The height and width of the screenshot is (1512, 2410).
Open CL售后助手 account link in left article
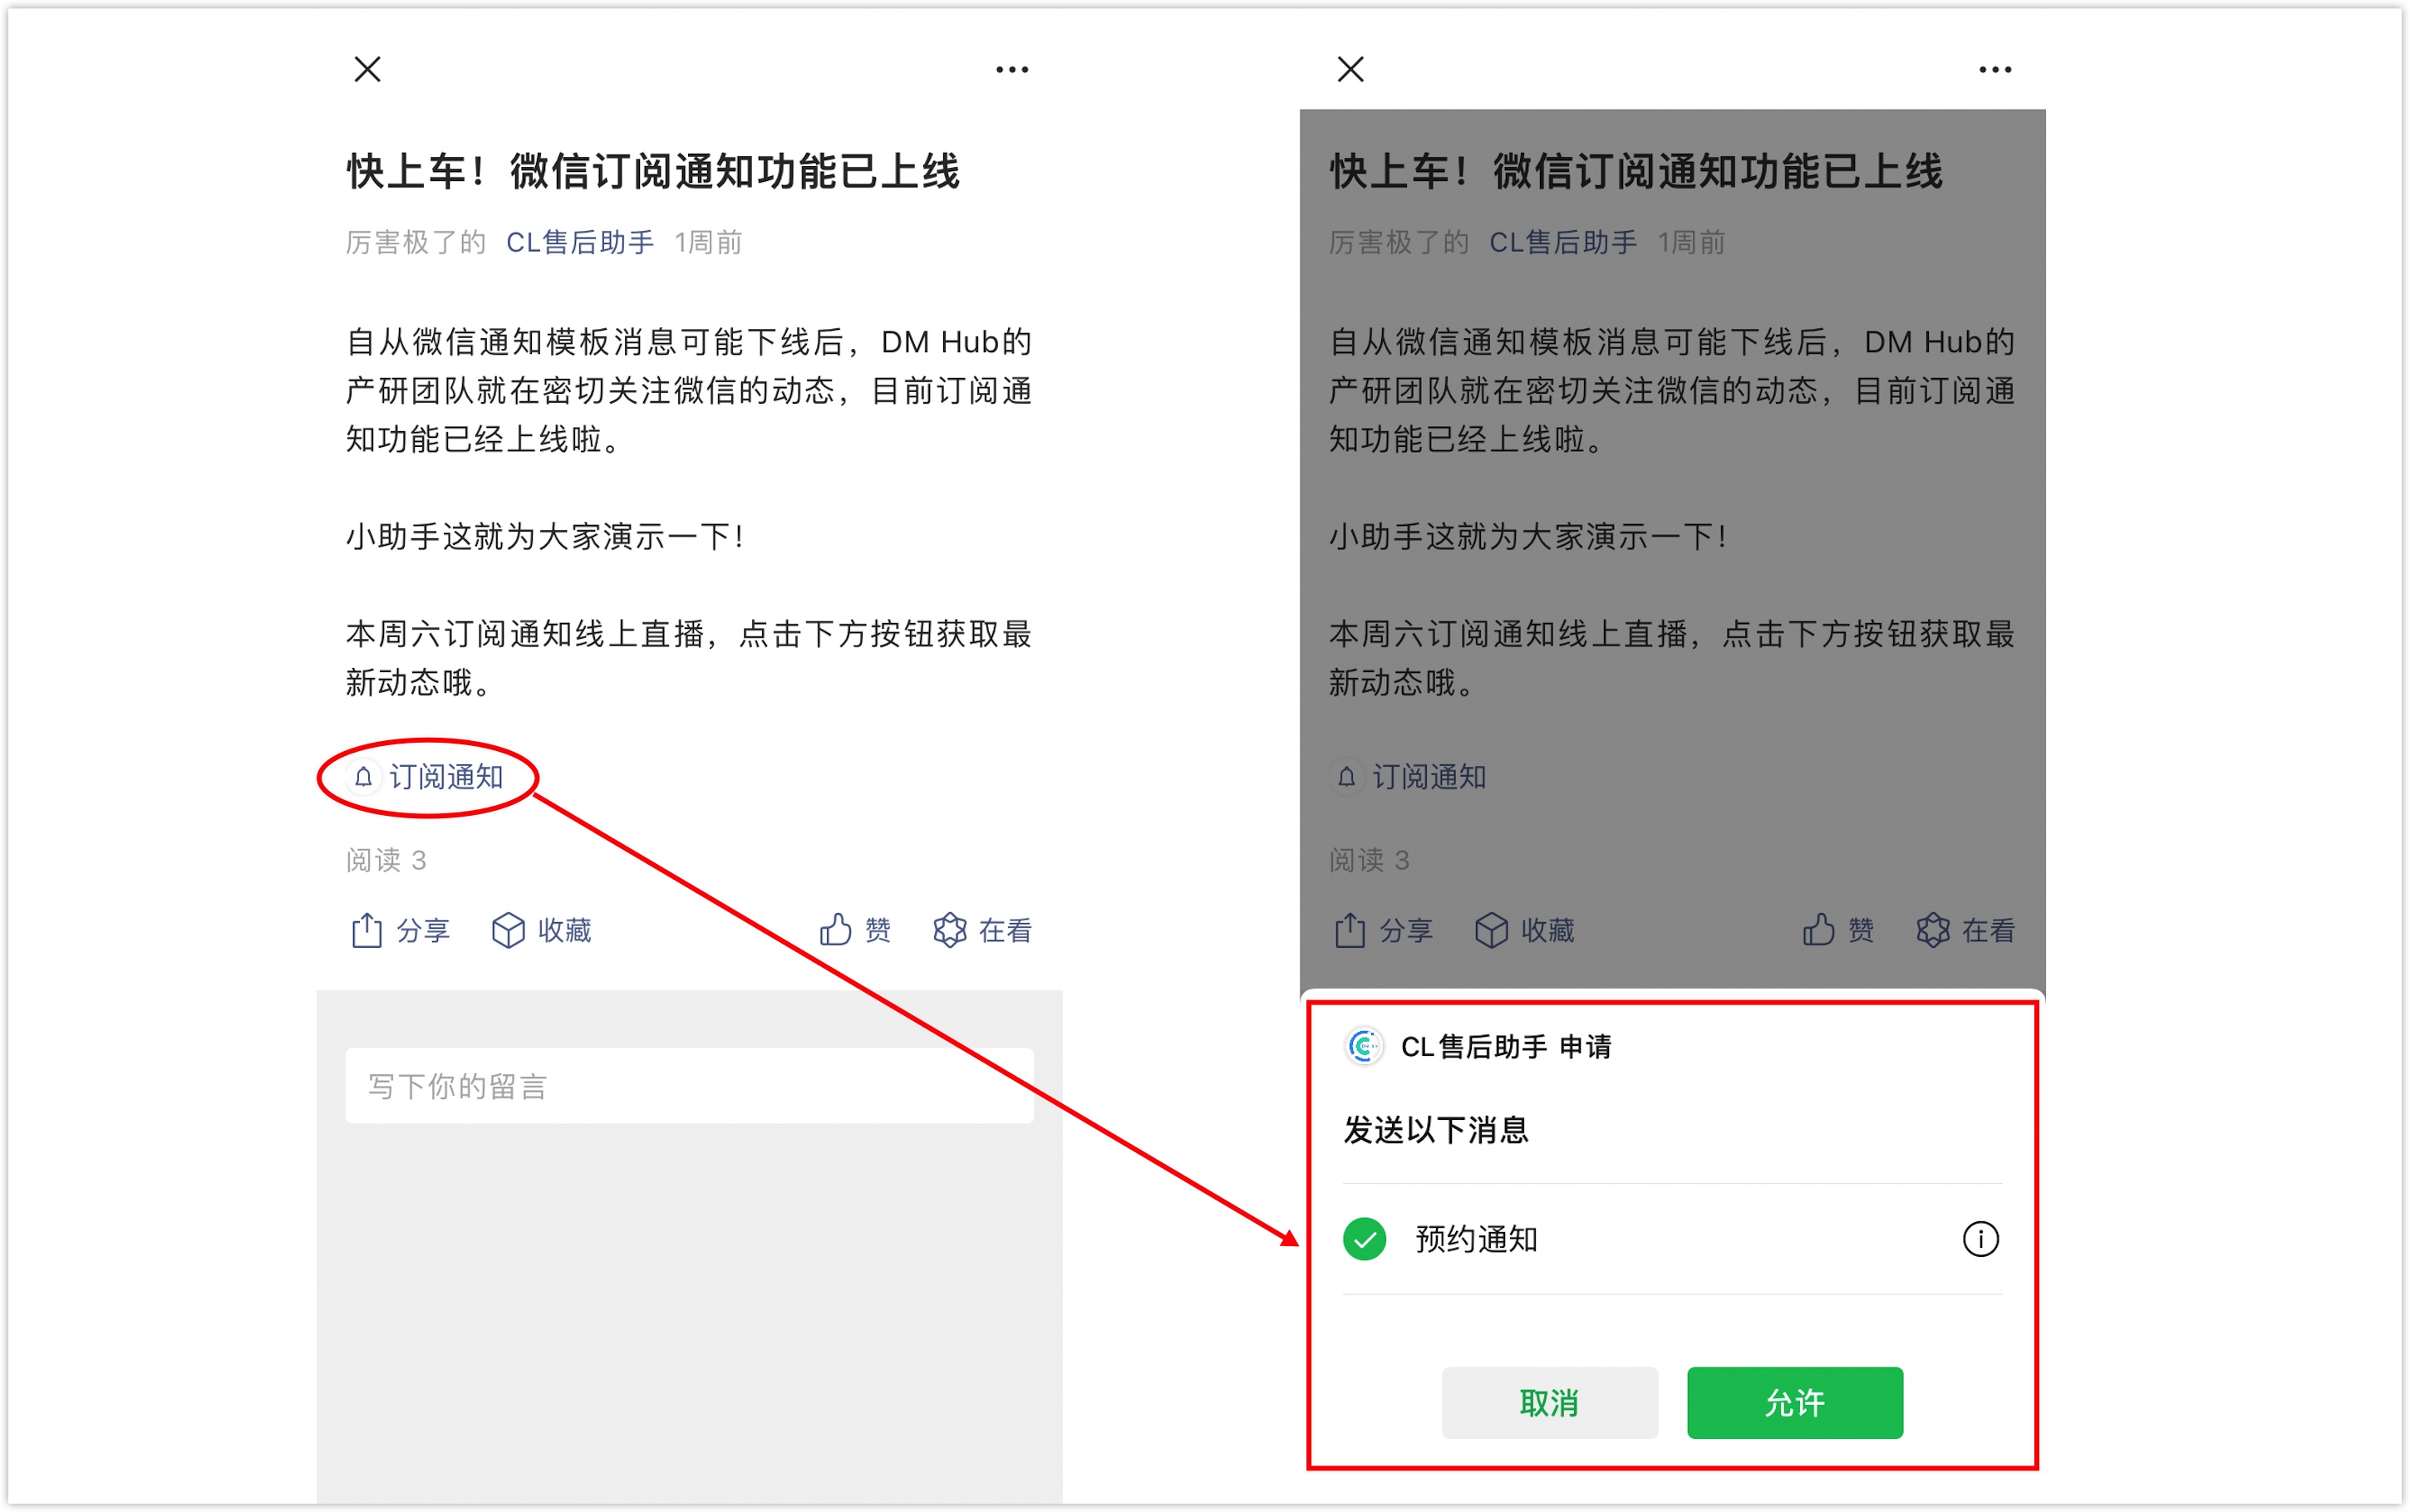click(580, 242)
